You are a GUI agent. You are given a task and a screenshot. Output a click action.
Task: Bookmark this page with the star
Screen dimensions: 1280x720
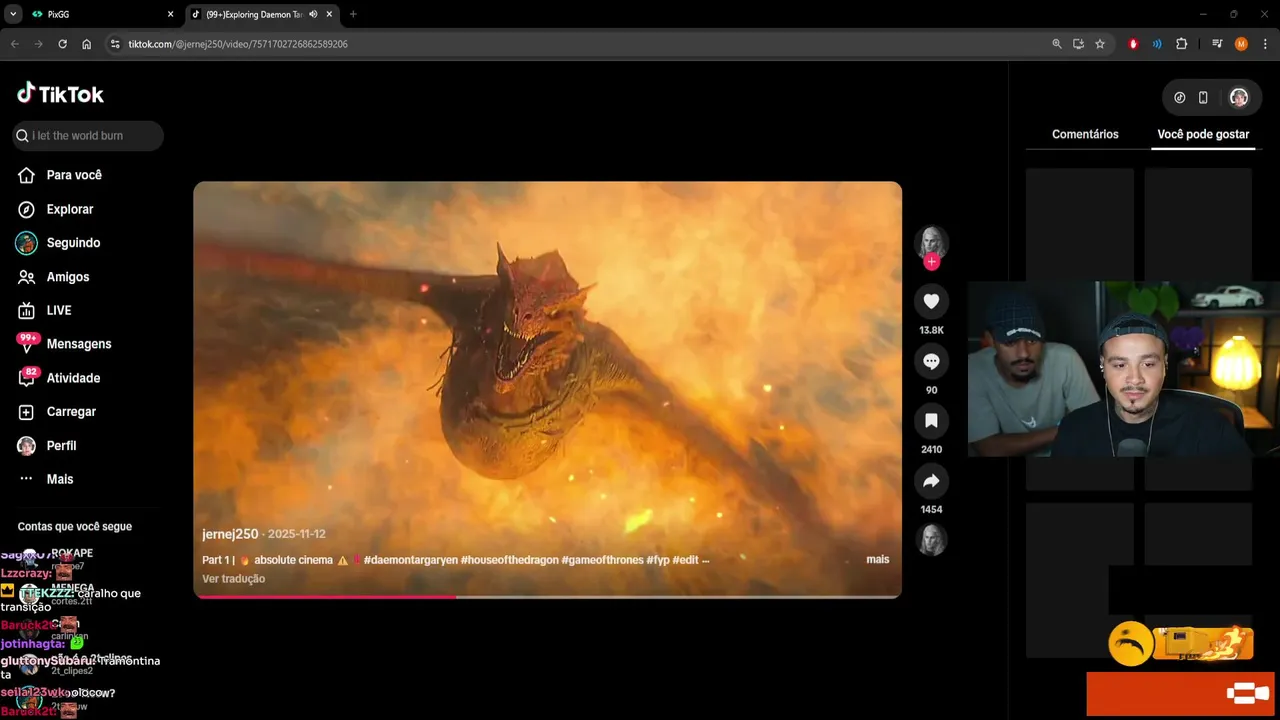click(x=1100, y=44)
